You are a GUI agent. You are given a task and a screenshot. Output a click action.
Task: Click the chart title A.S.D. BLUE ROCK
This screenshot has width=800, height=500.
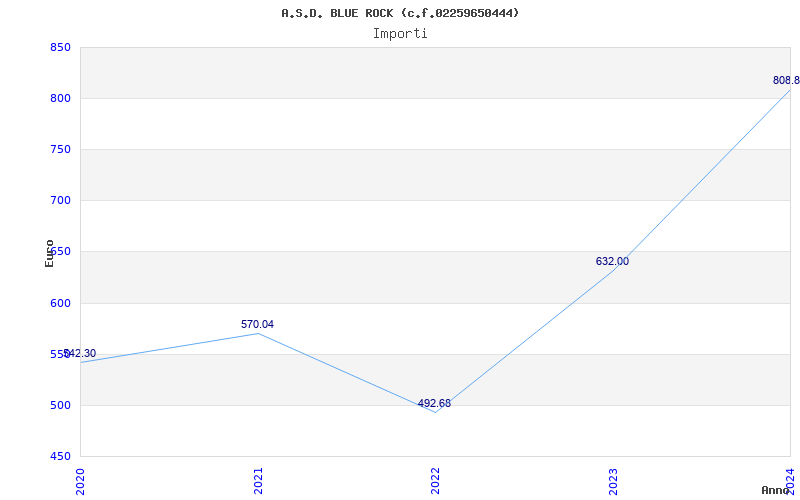point(400,13)
